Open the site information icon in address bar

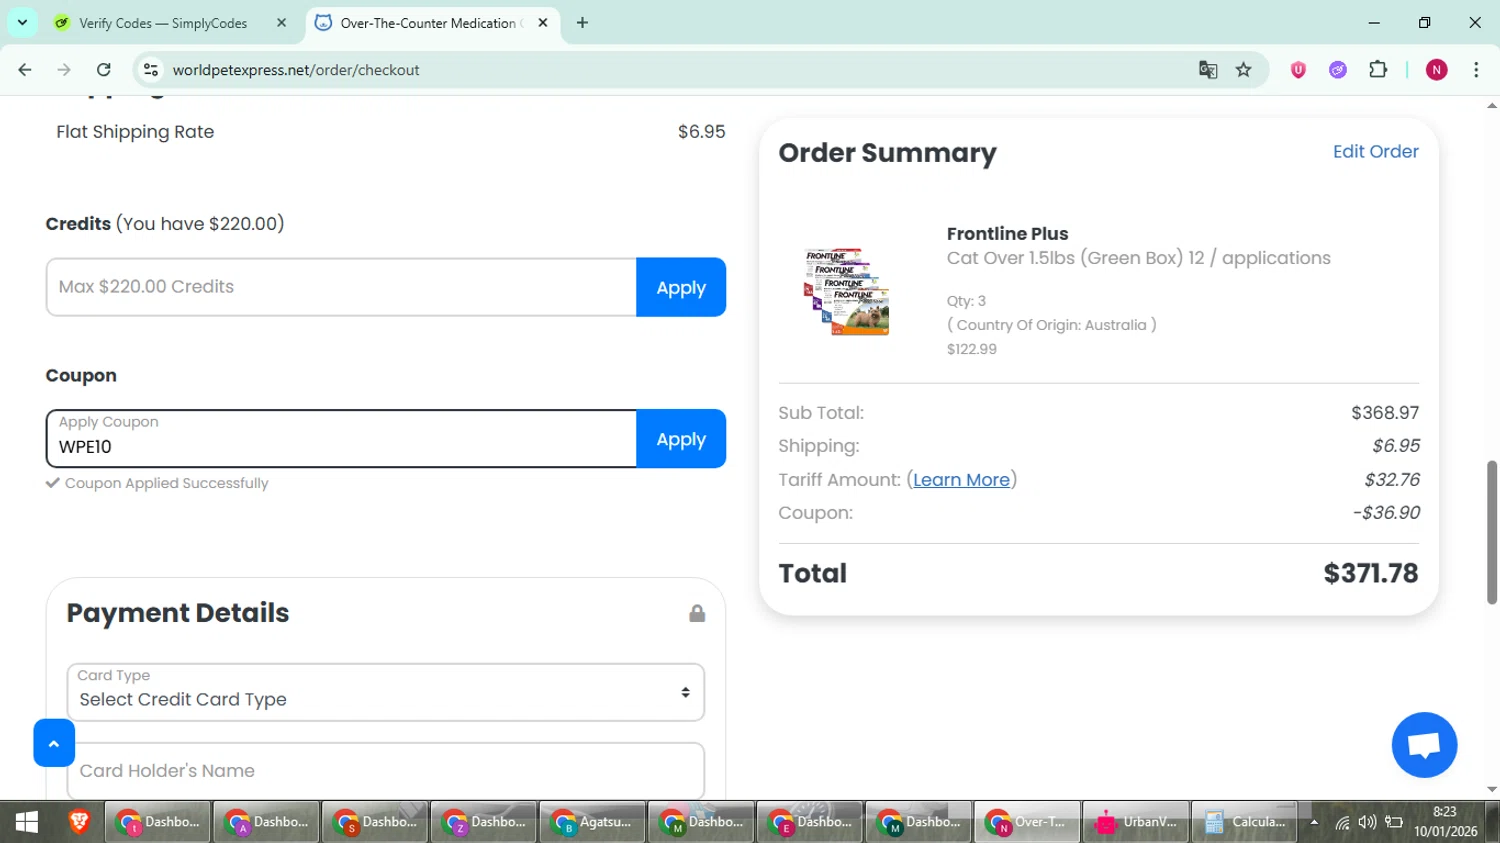[151, 70]
